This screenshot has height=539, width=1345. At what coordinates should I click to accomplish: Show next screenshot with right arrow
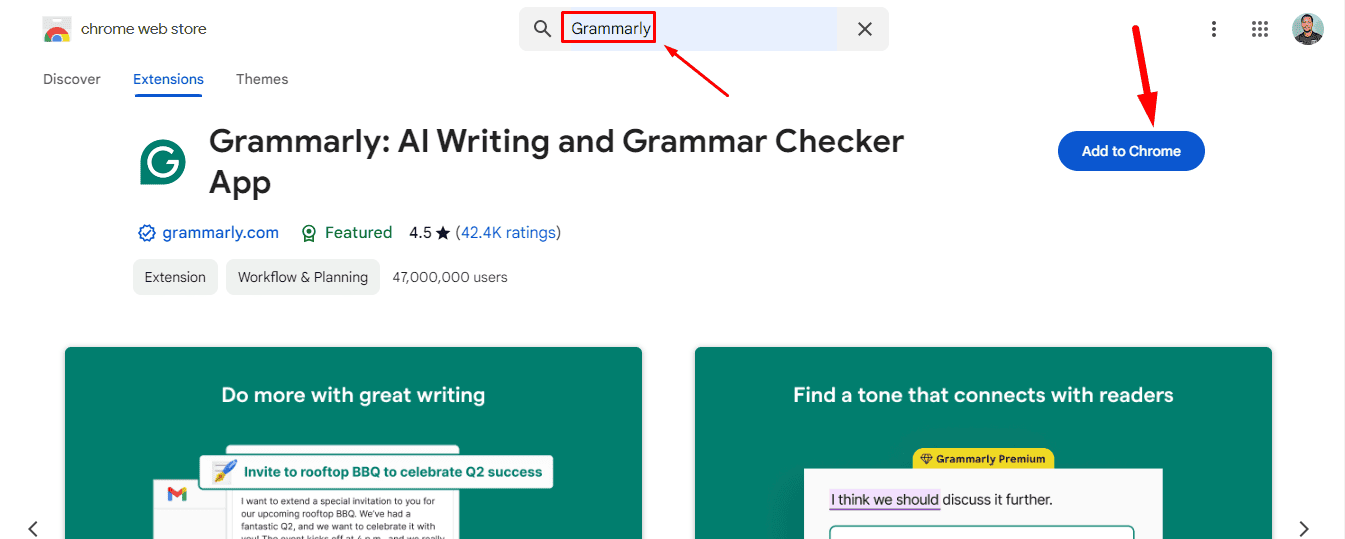tap(1304, 528)
